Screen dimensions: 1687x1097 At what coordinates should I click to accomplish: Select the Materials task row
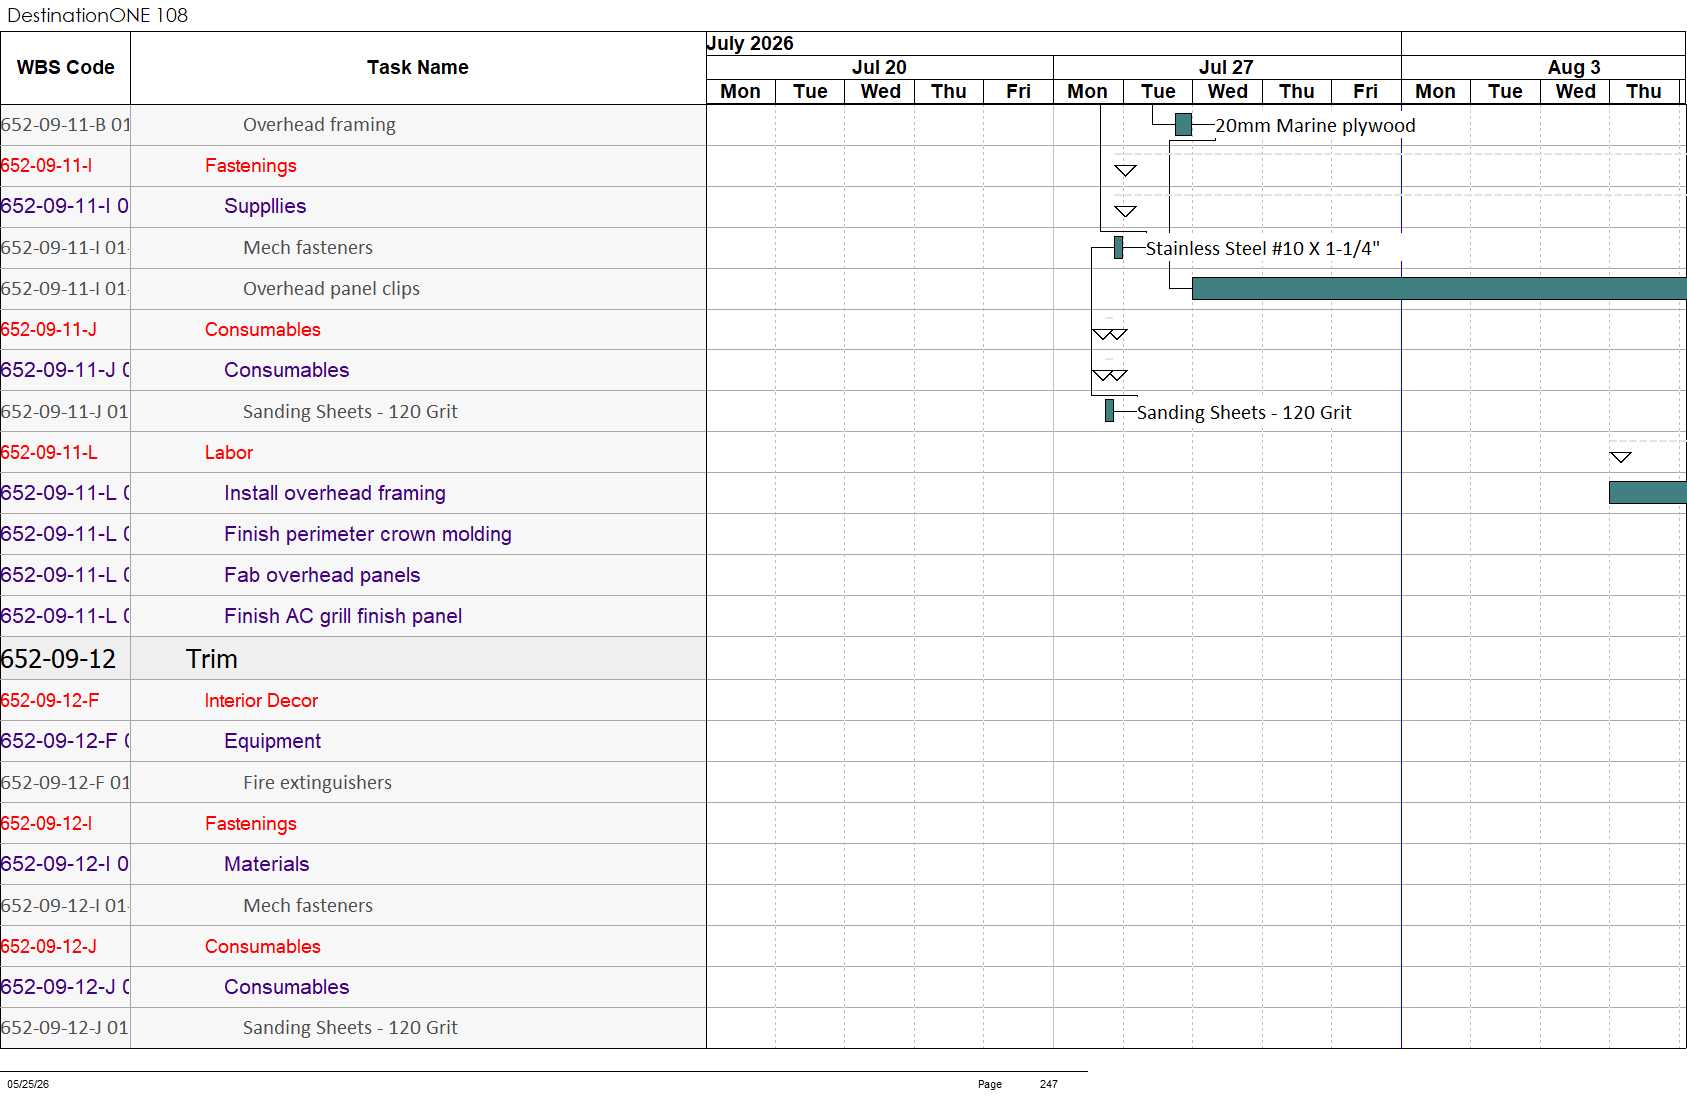tap(353, 864)
